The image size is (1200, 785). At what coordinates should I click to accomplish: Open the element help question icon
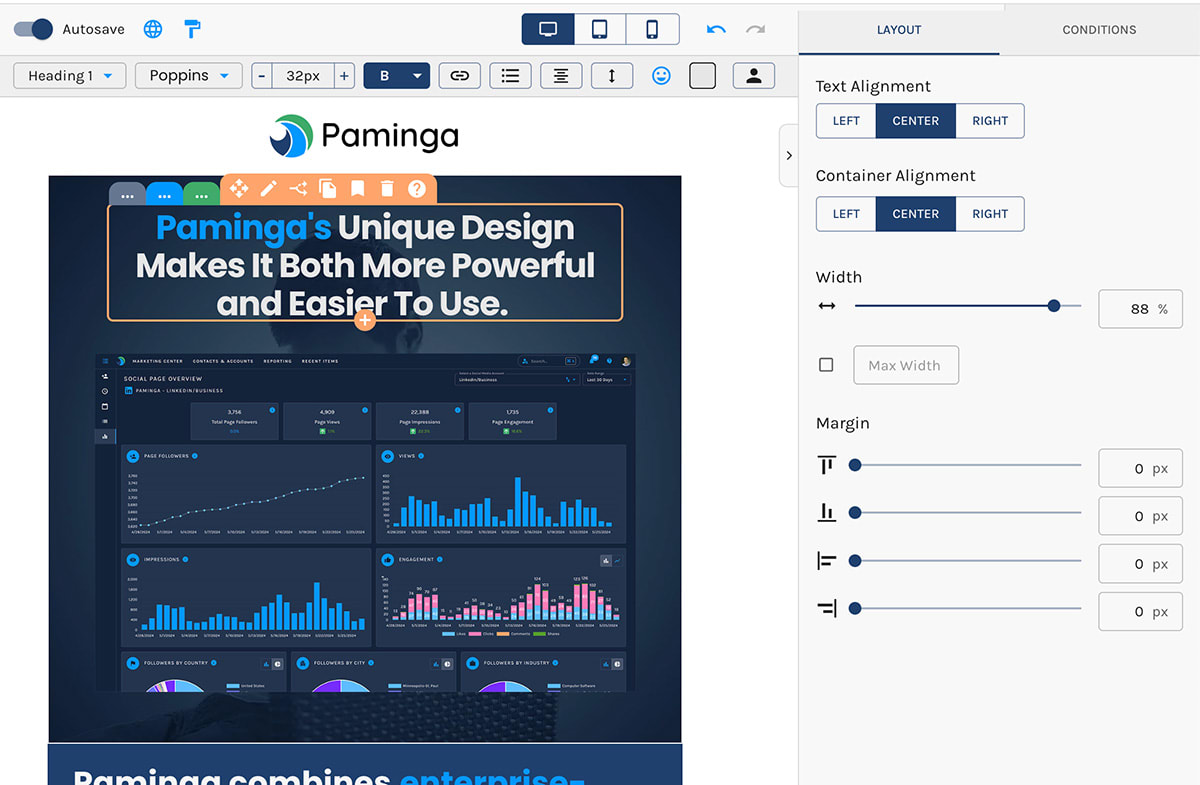(x=417, y=188)
